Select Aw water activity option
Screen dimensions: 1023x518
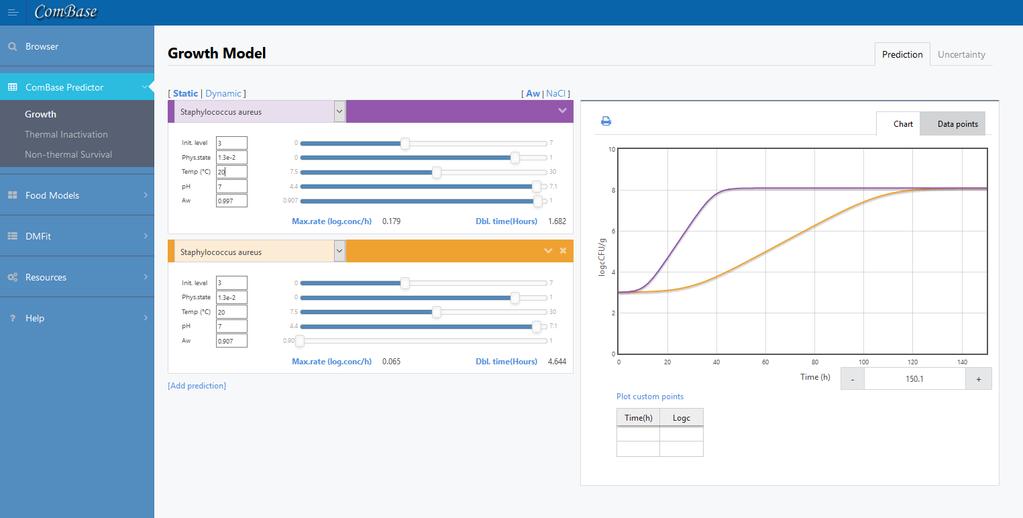[x=533, y=93]
